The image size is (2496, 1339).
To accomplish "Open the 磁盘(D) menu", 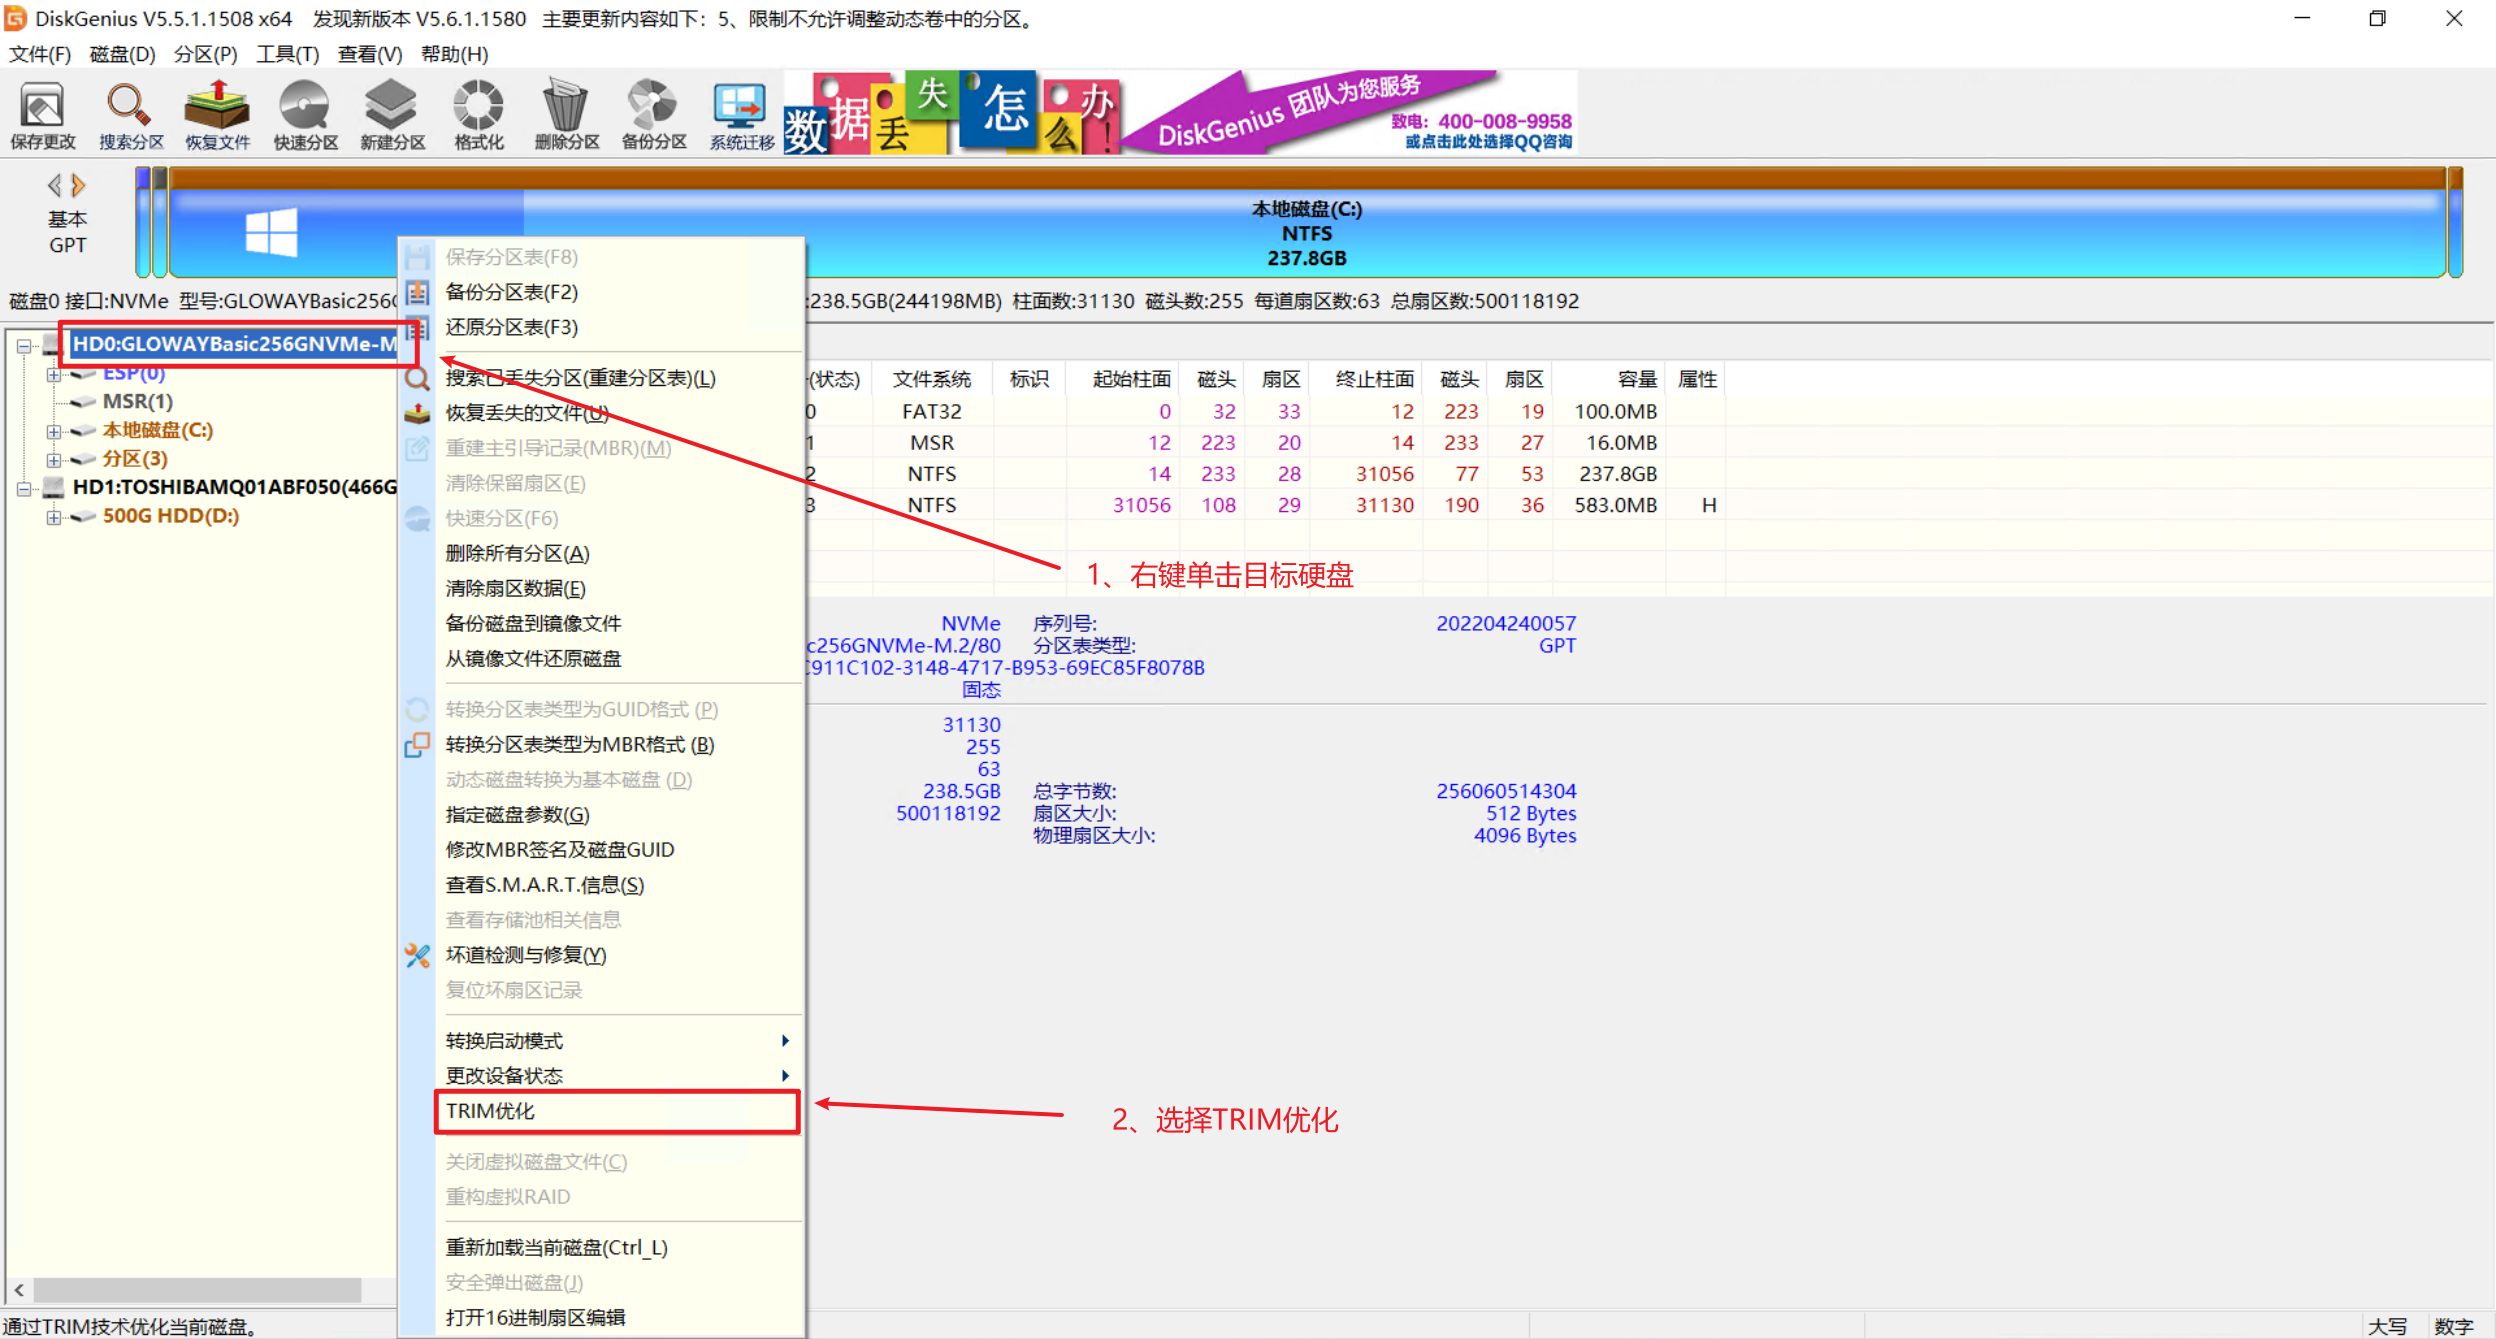I will click(x=120, y=54).
